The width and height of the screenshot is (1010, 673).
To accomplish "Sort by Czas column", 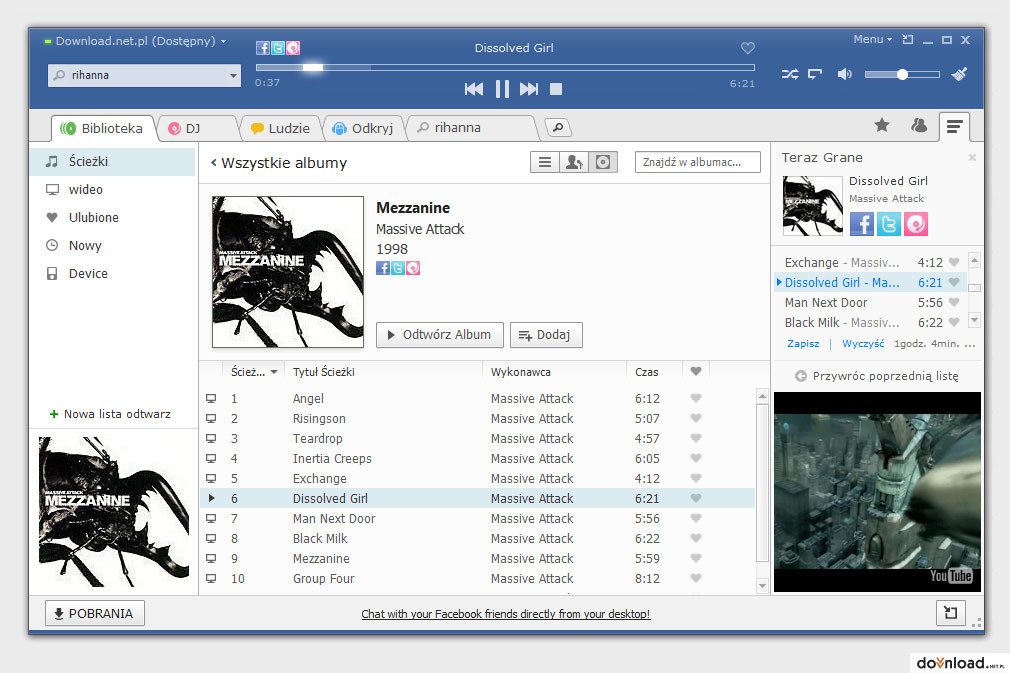I will pos(647,372).
